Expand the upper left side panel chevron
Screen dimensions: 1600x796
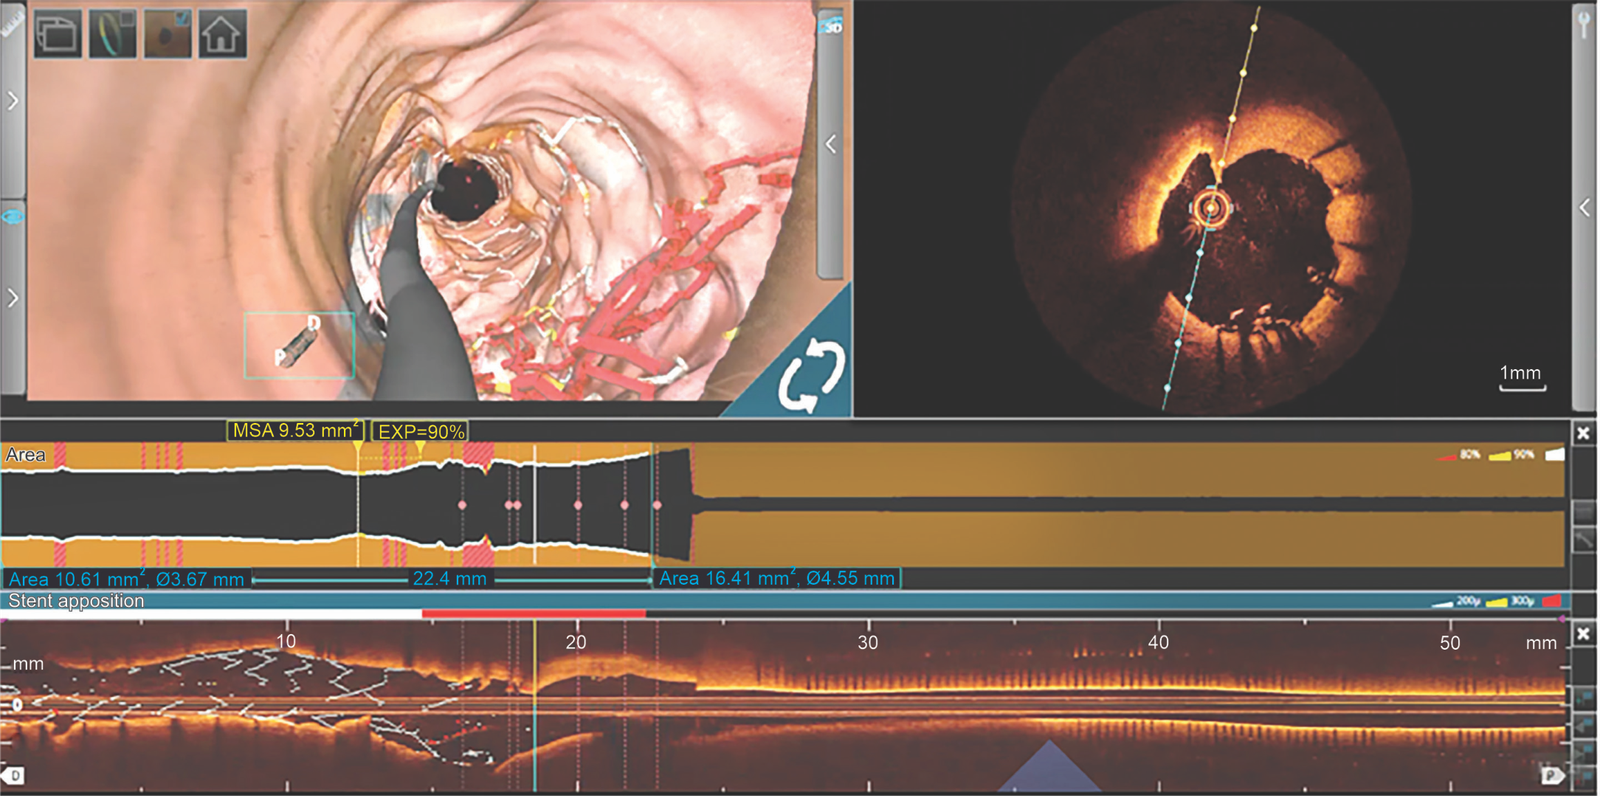12,100
